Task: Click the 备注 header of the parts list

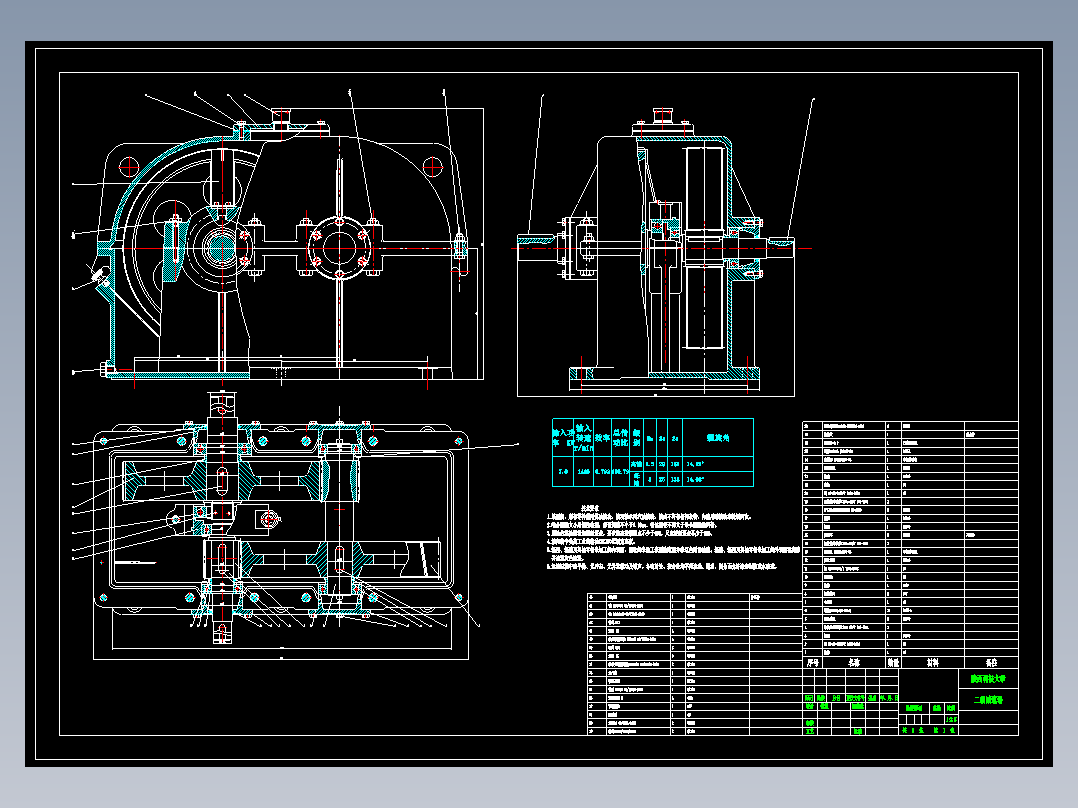Action: click(x=991, y=663)
